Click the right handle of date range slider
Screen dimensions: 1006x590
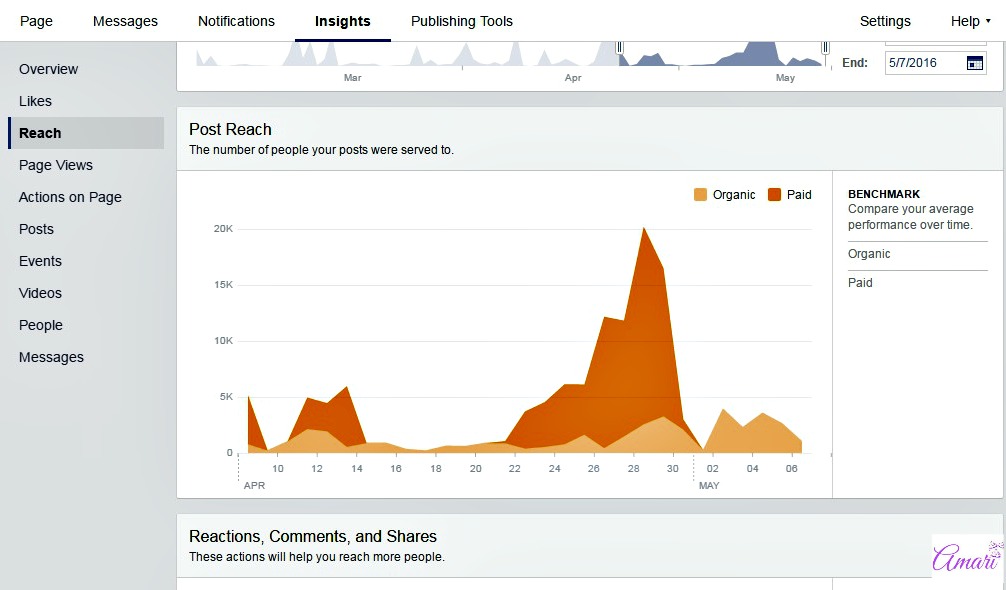[x=825, y=48]
